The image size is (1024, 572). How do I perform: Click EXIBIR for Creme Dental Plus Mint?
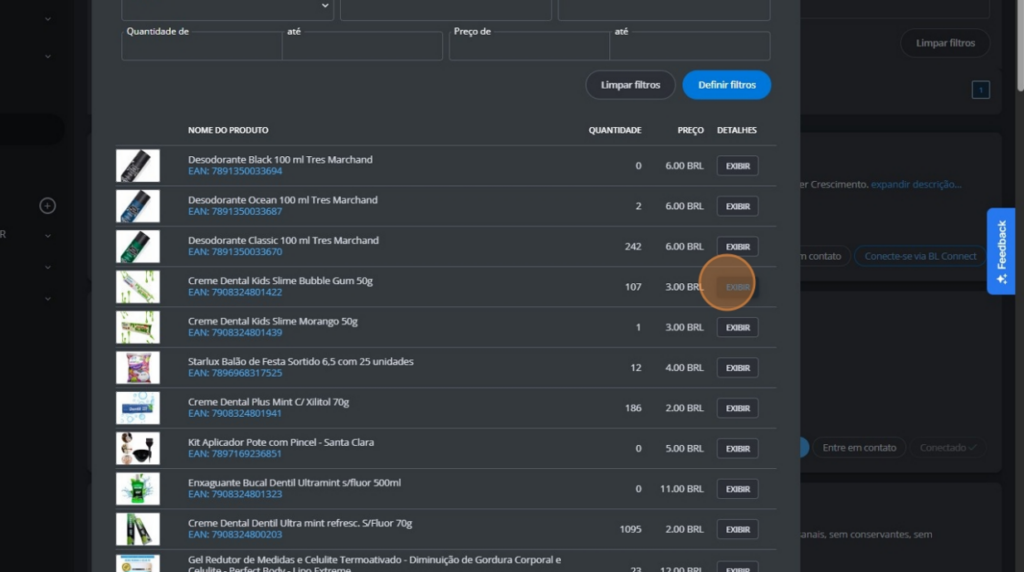click(x=737, y=408)
